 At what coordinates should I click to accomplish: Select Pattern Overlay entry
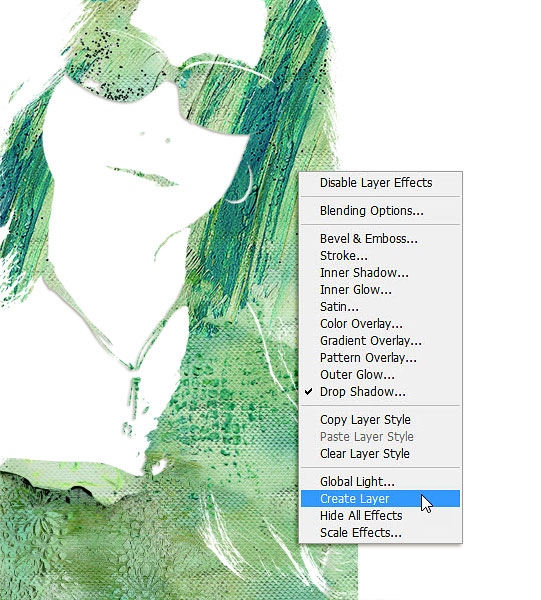click(x=380, y=358)
